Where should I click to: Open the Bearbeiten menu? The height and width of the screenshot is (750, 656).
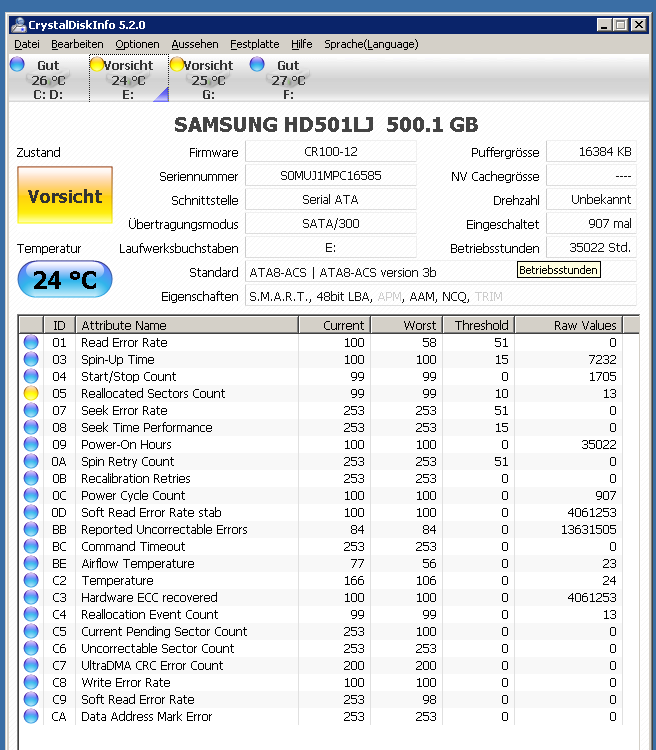click(77, 44)
